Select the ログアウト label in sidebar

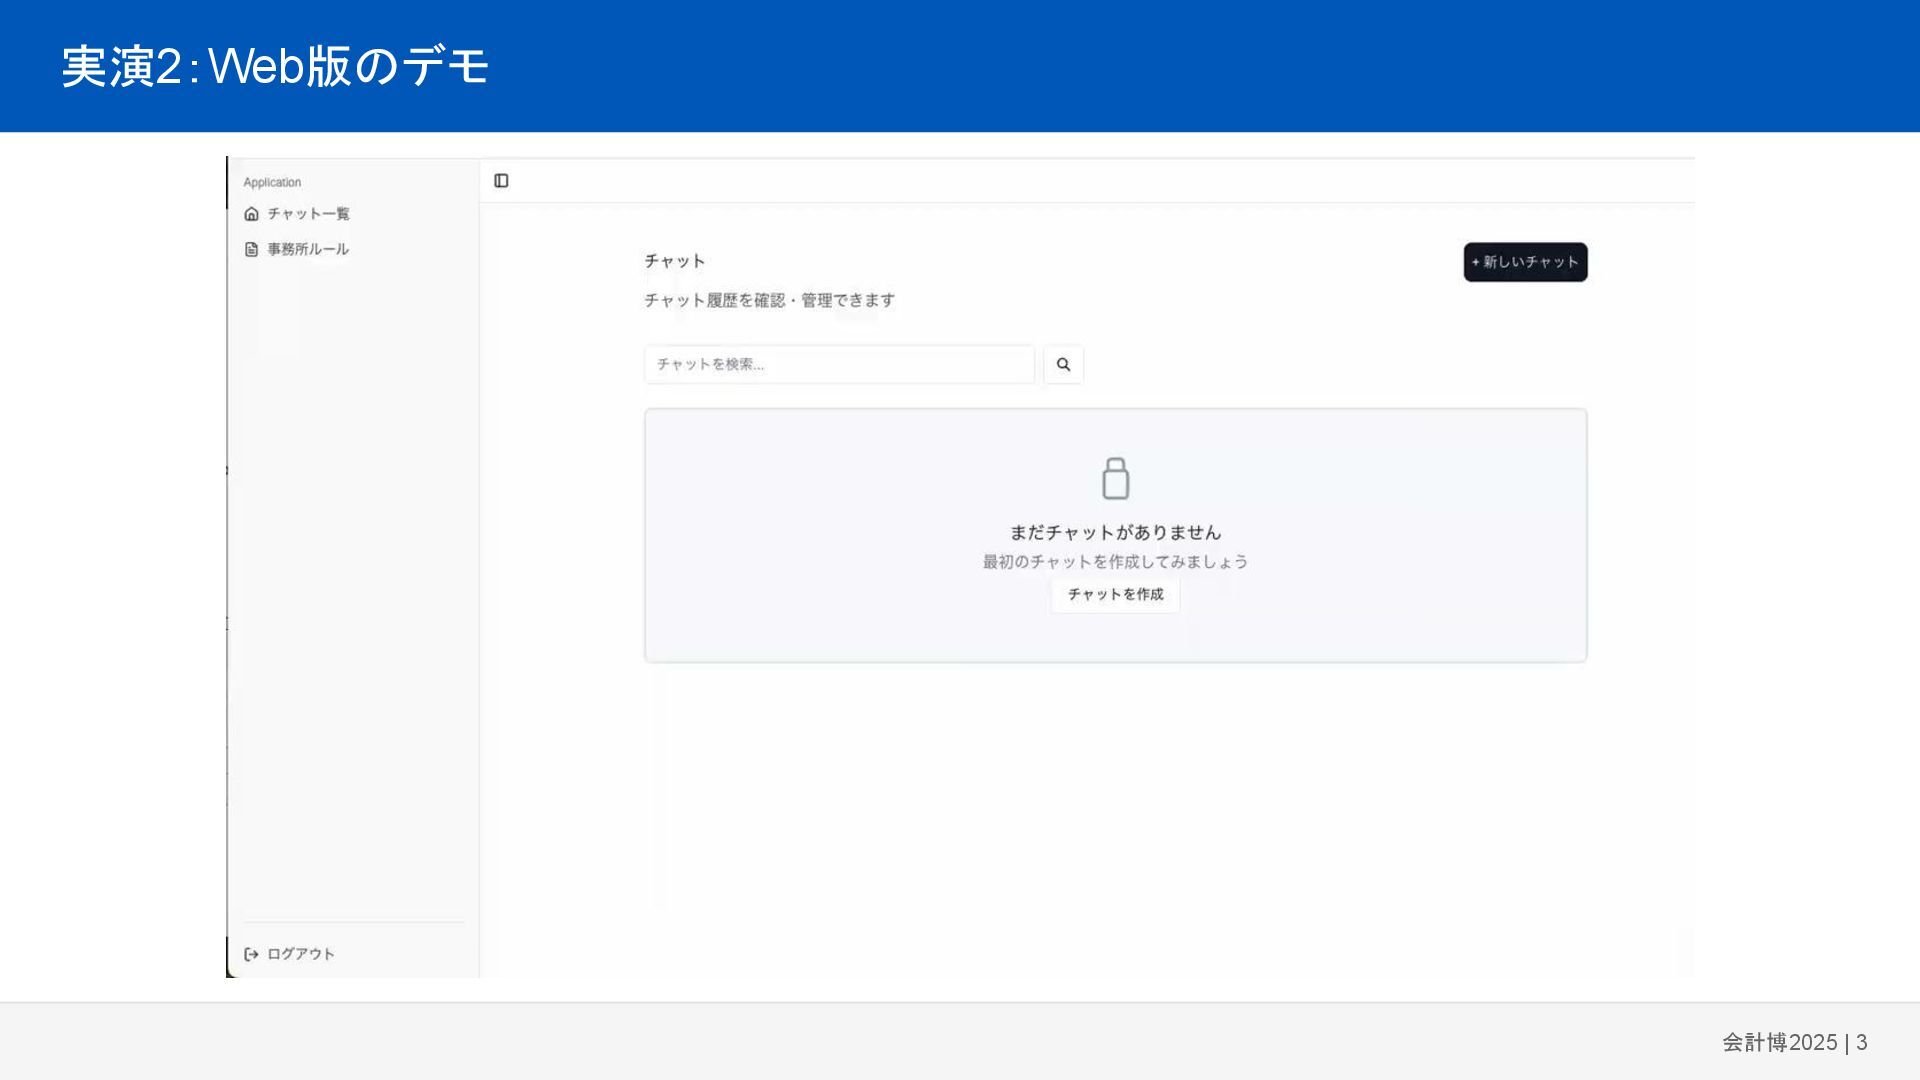tap(301, 954)
